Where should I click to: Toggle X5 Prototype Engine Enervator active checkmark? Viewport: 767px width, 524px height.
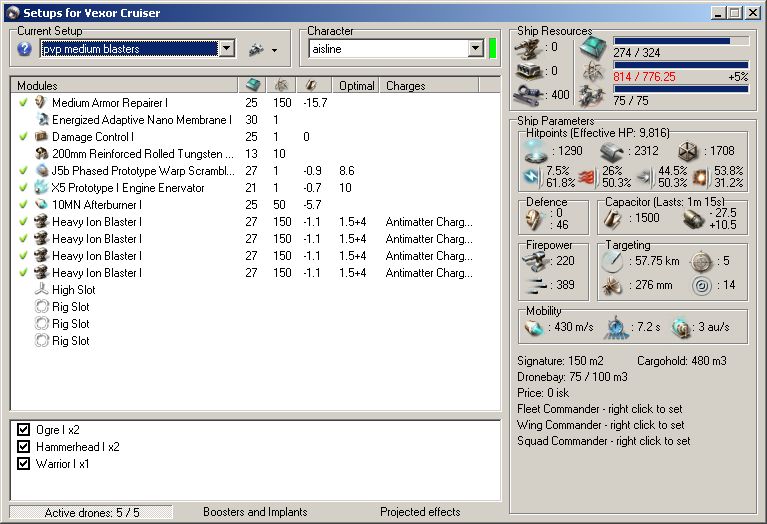(x=23, y=187)
